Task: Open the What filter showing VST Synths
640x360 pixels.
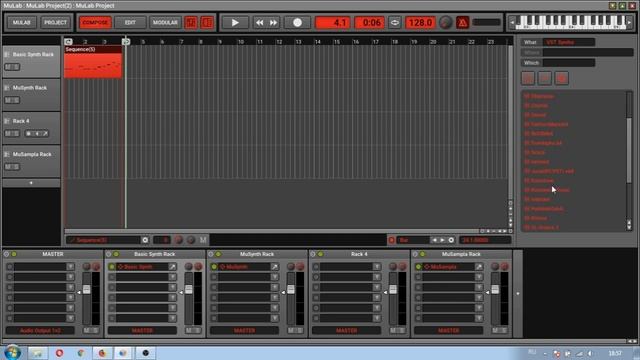Action: pyautogui.click(x=569, y=42)
